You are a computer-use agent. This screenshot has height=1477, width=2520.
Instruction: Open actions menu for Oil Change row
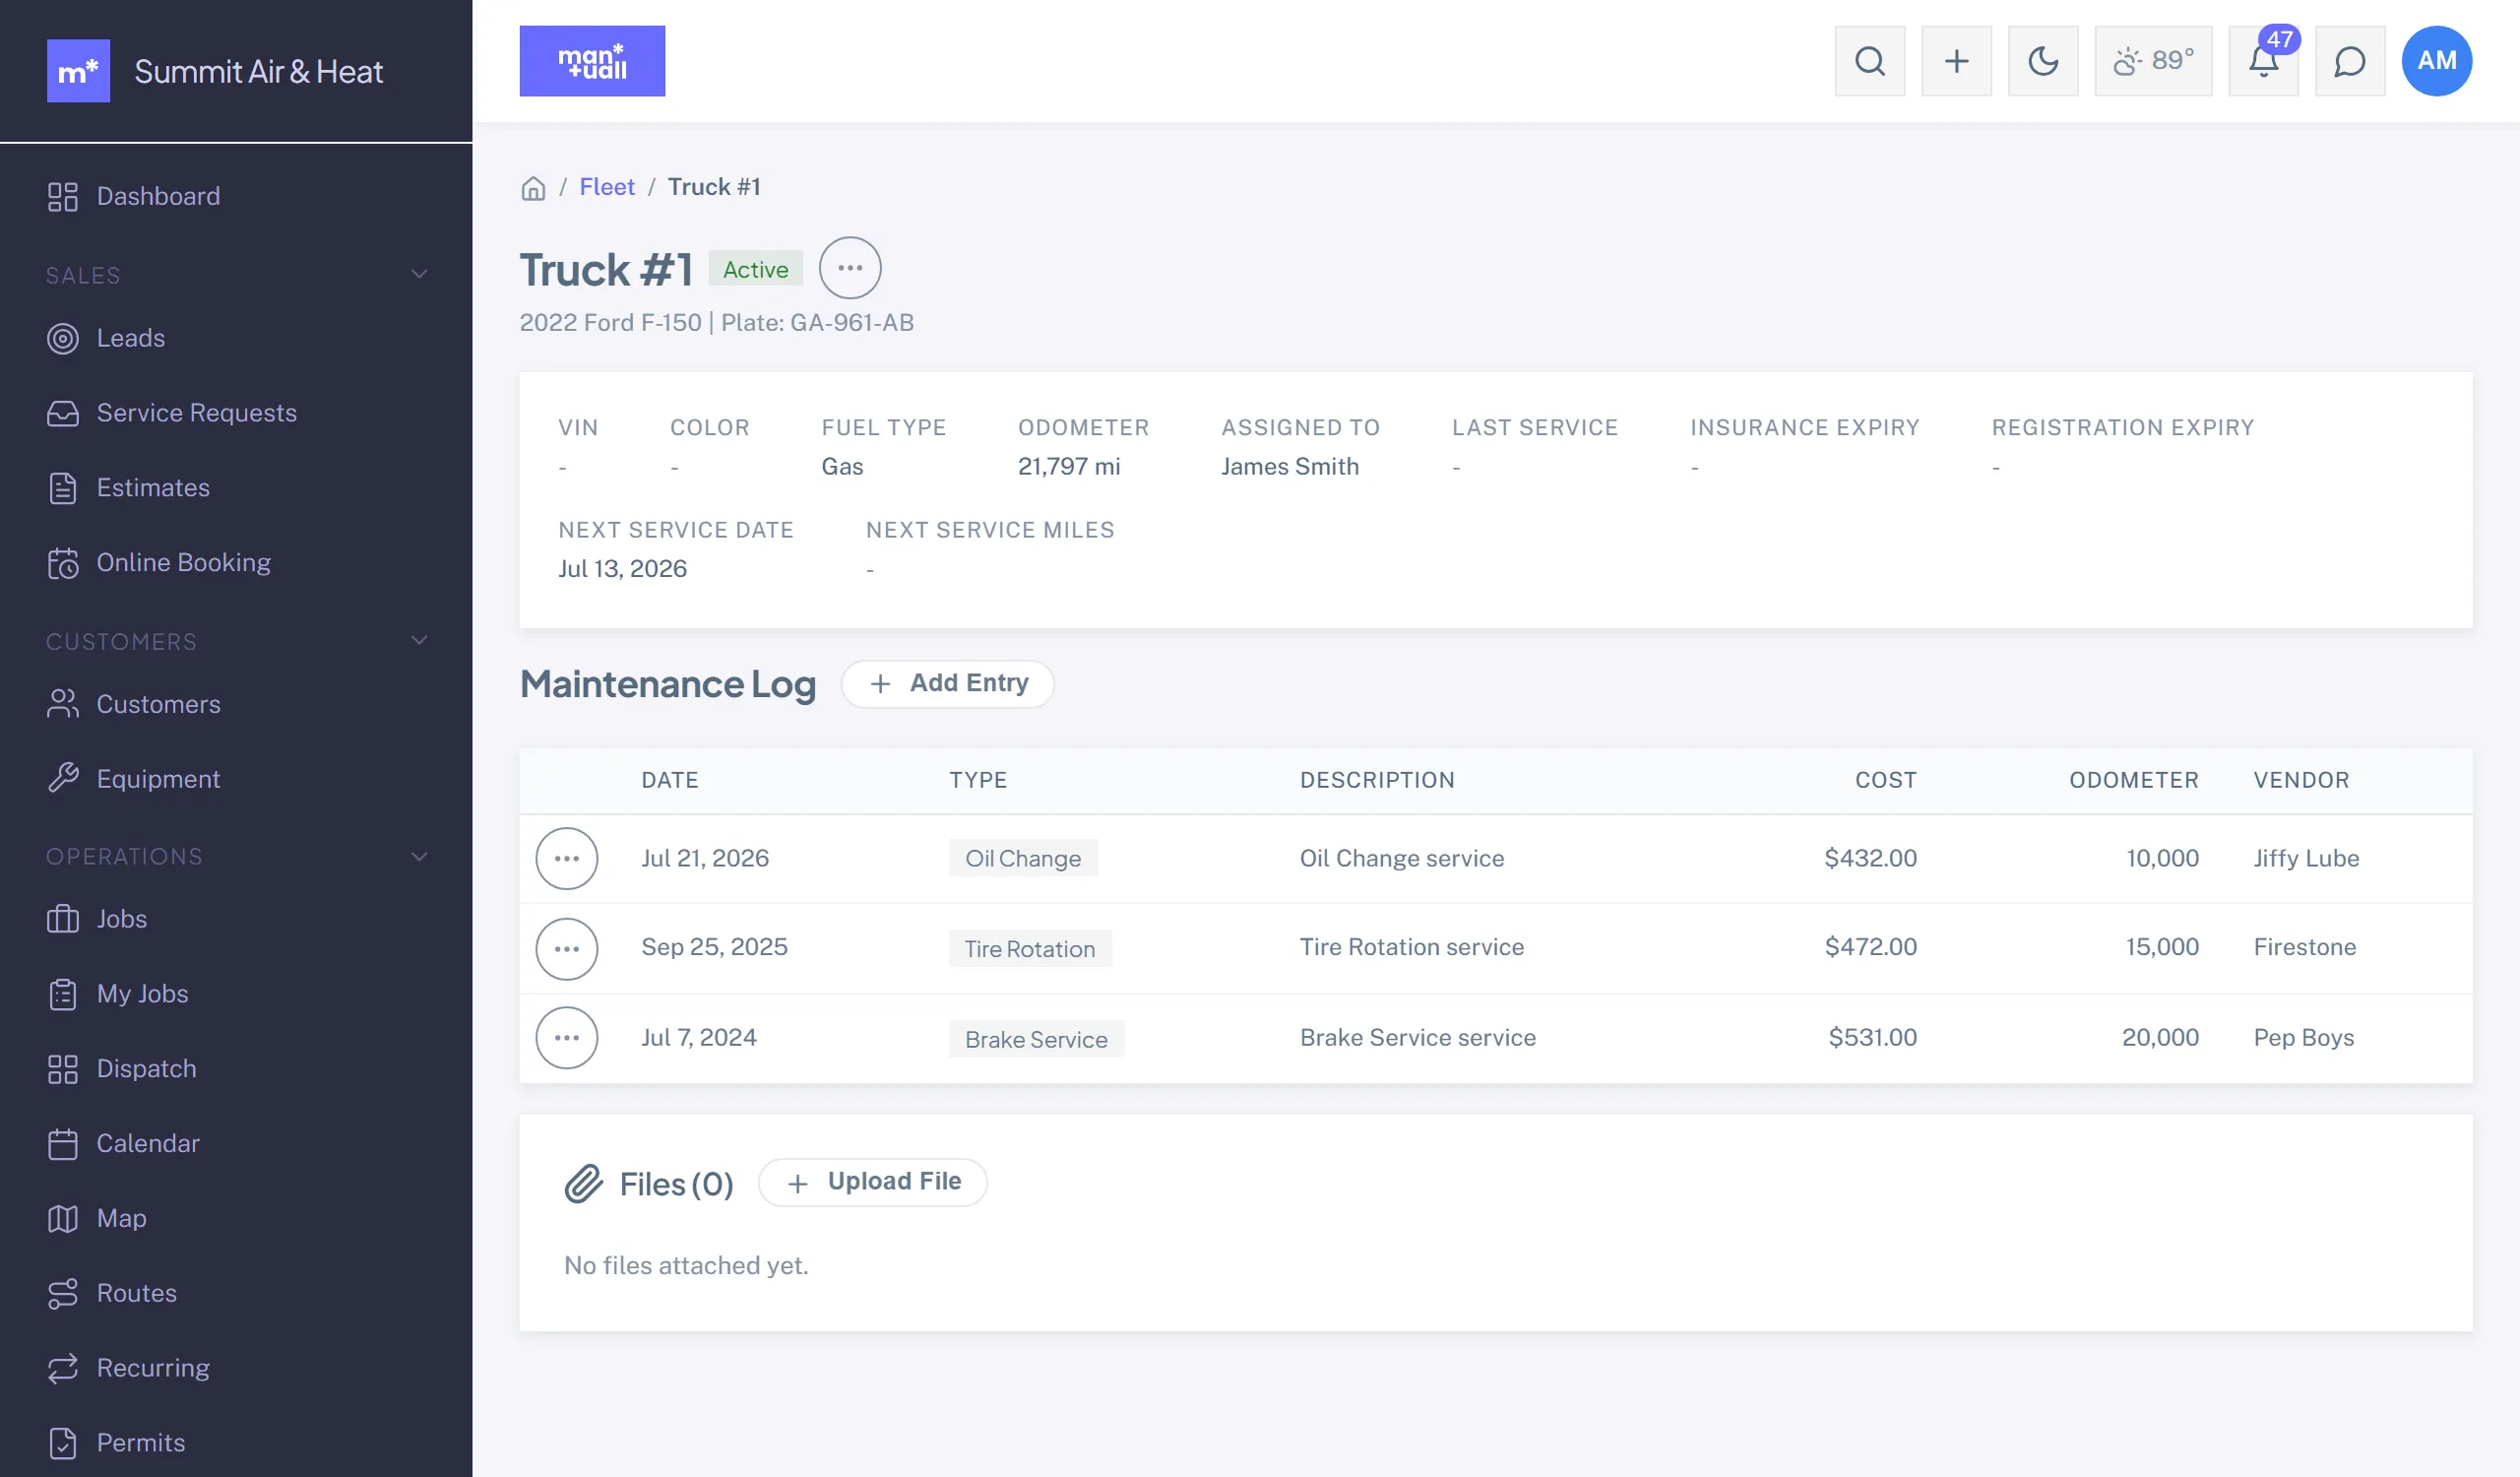click(567, 858)
